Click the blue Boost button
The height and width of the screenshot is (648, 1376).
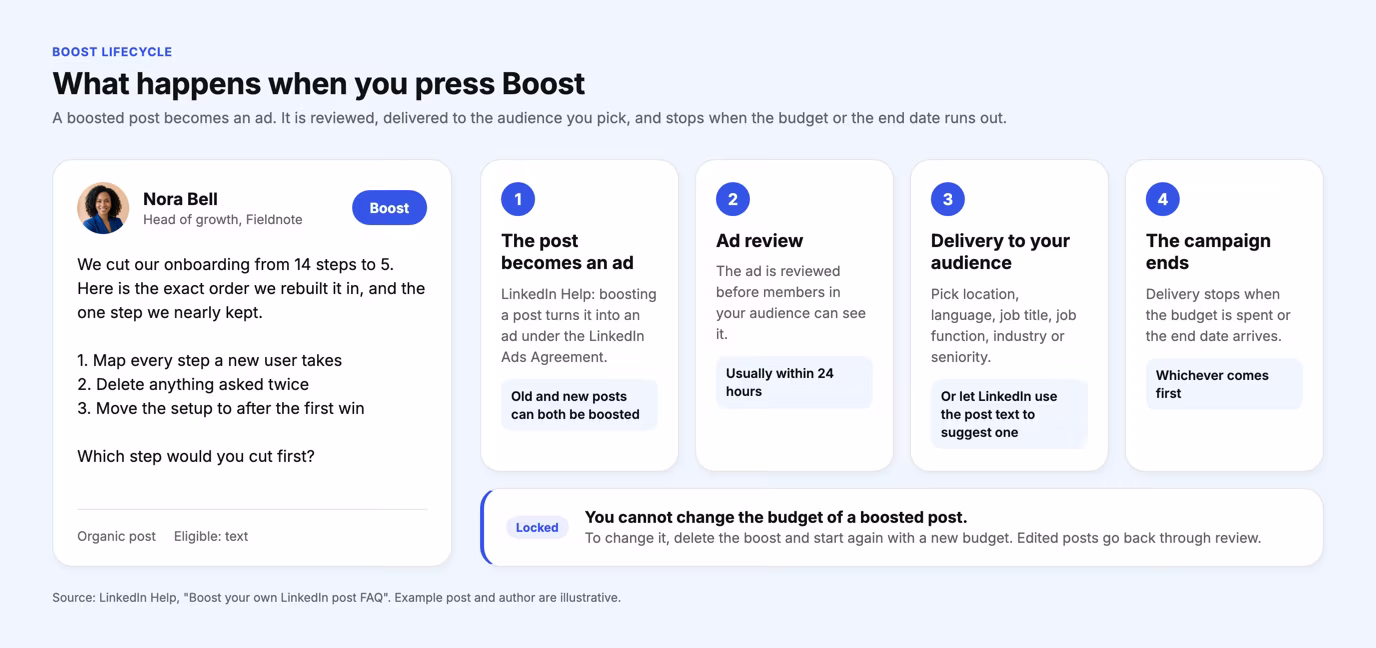389,208
